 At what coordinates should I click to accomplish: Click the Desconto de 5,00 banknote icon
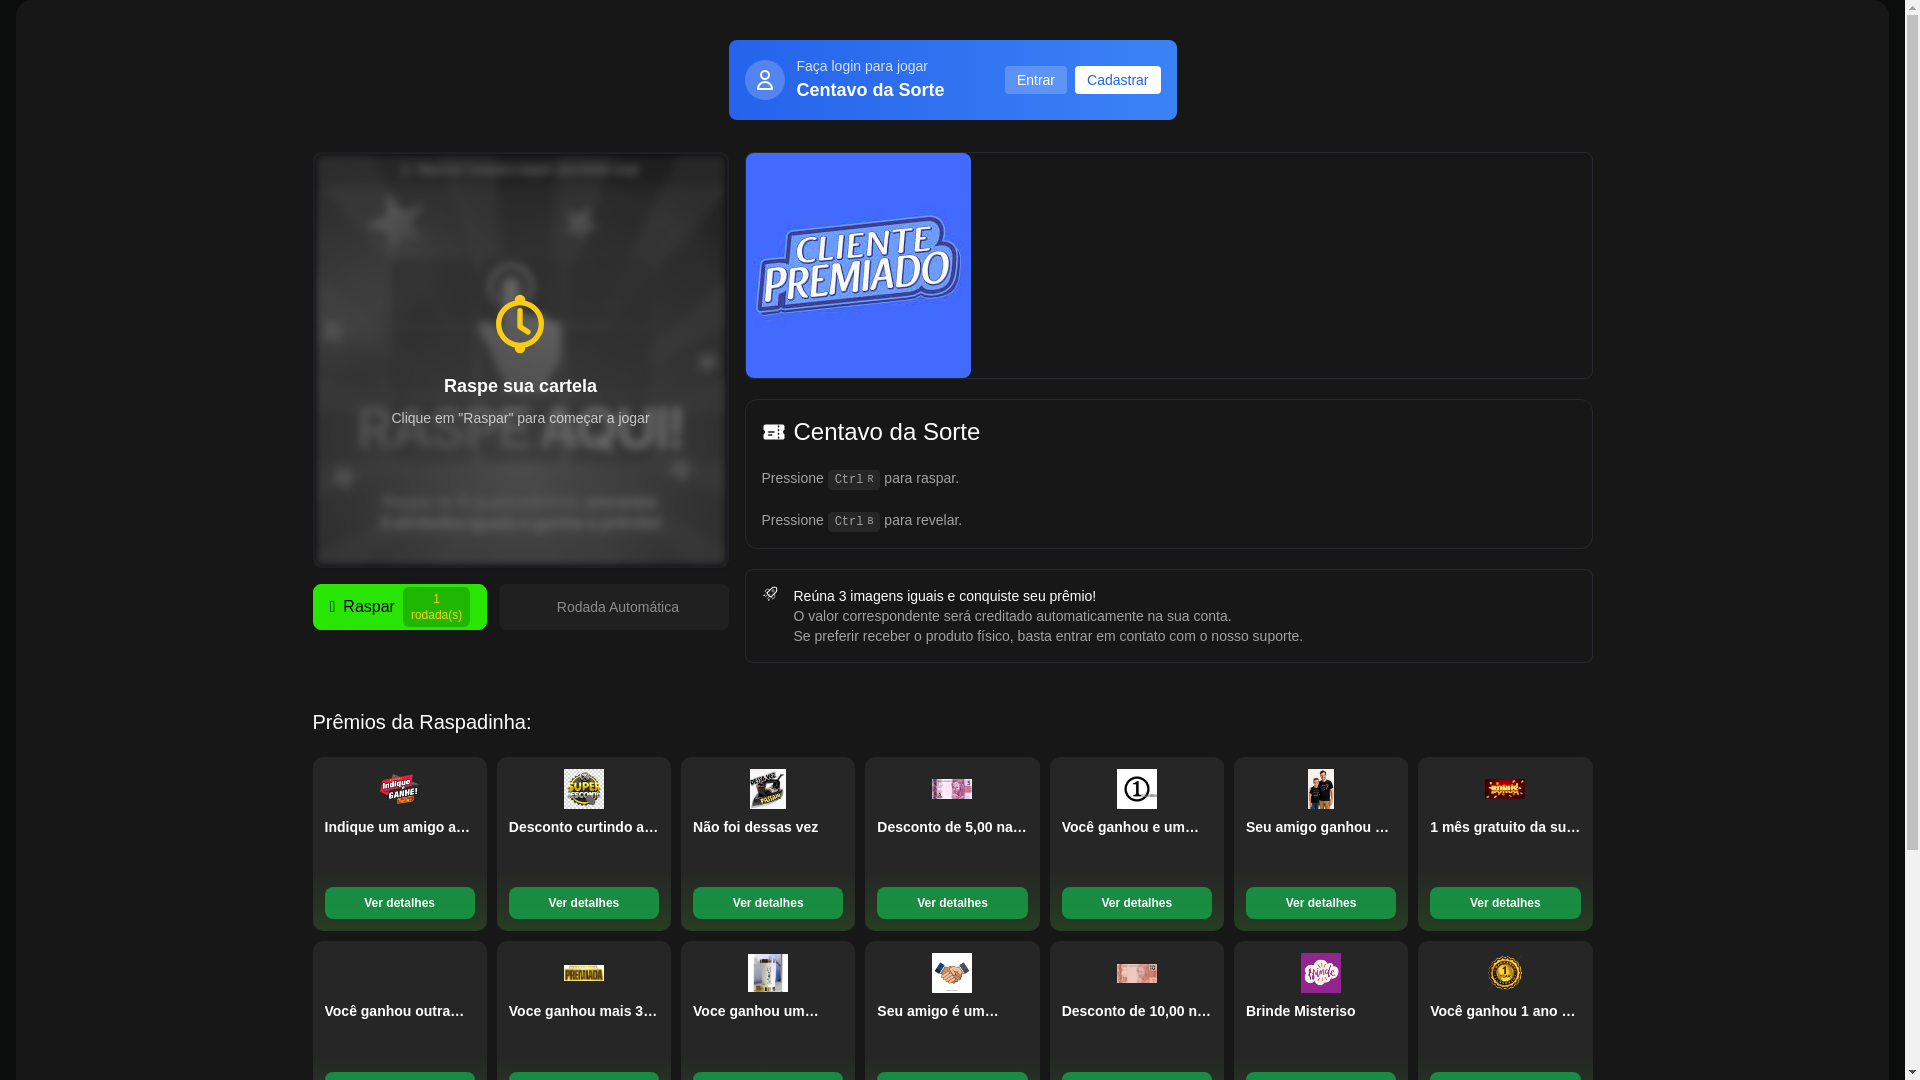tap(952, 789)
